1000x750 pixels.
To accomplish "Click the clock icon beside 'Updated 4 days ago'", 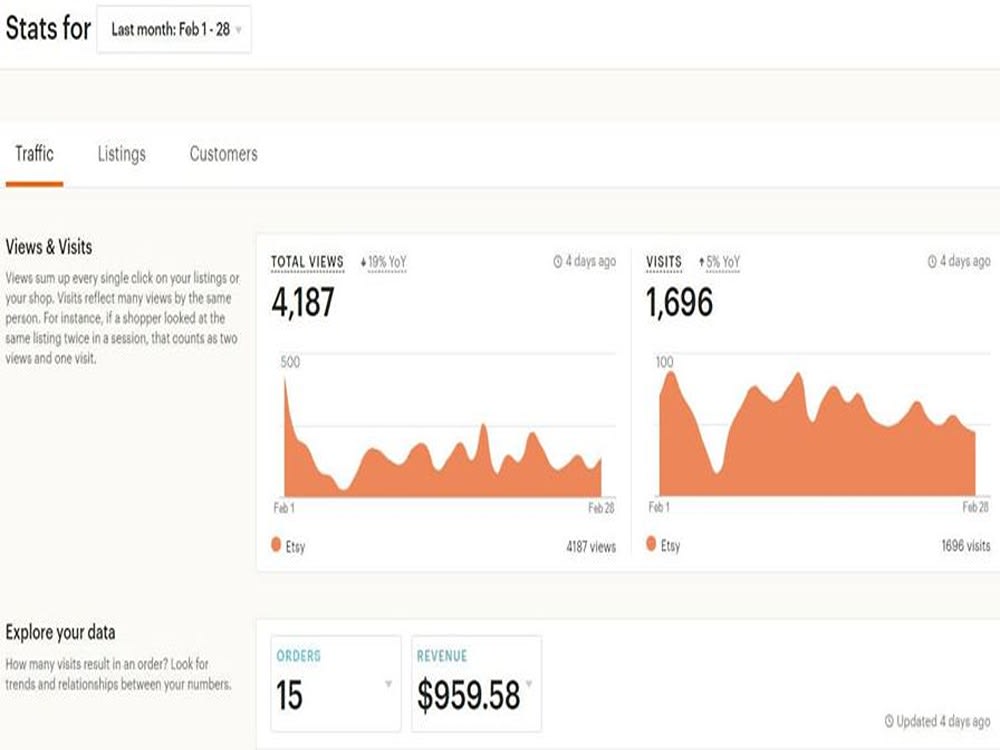I will [x=889, y=721].
